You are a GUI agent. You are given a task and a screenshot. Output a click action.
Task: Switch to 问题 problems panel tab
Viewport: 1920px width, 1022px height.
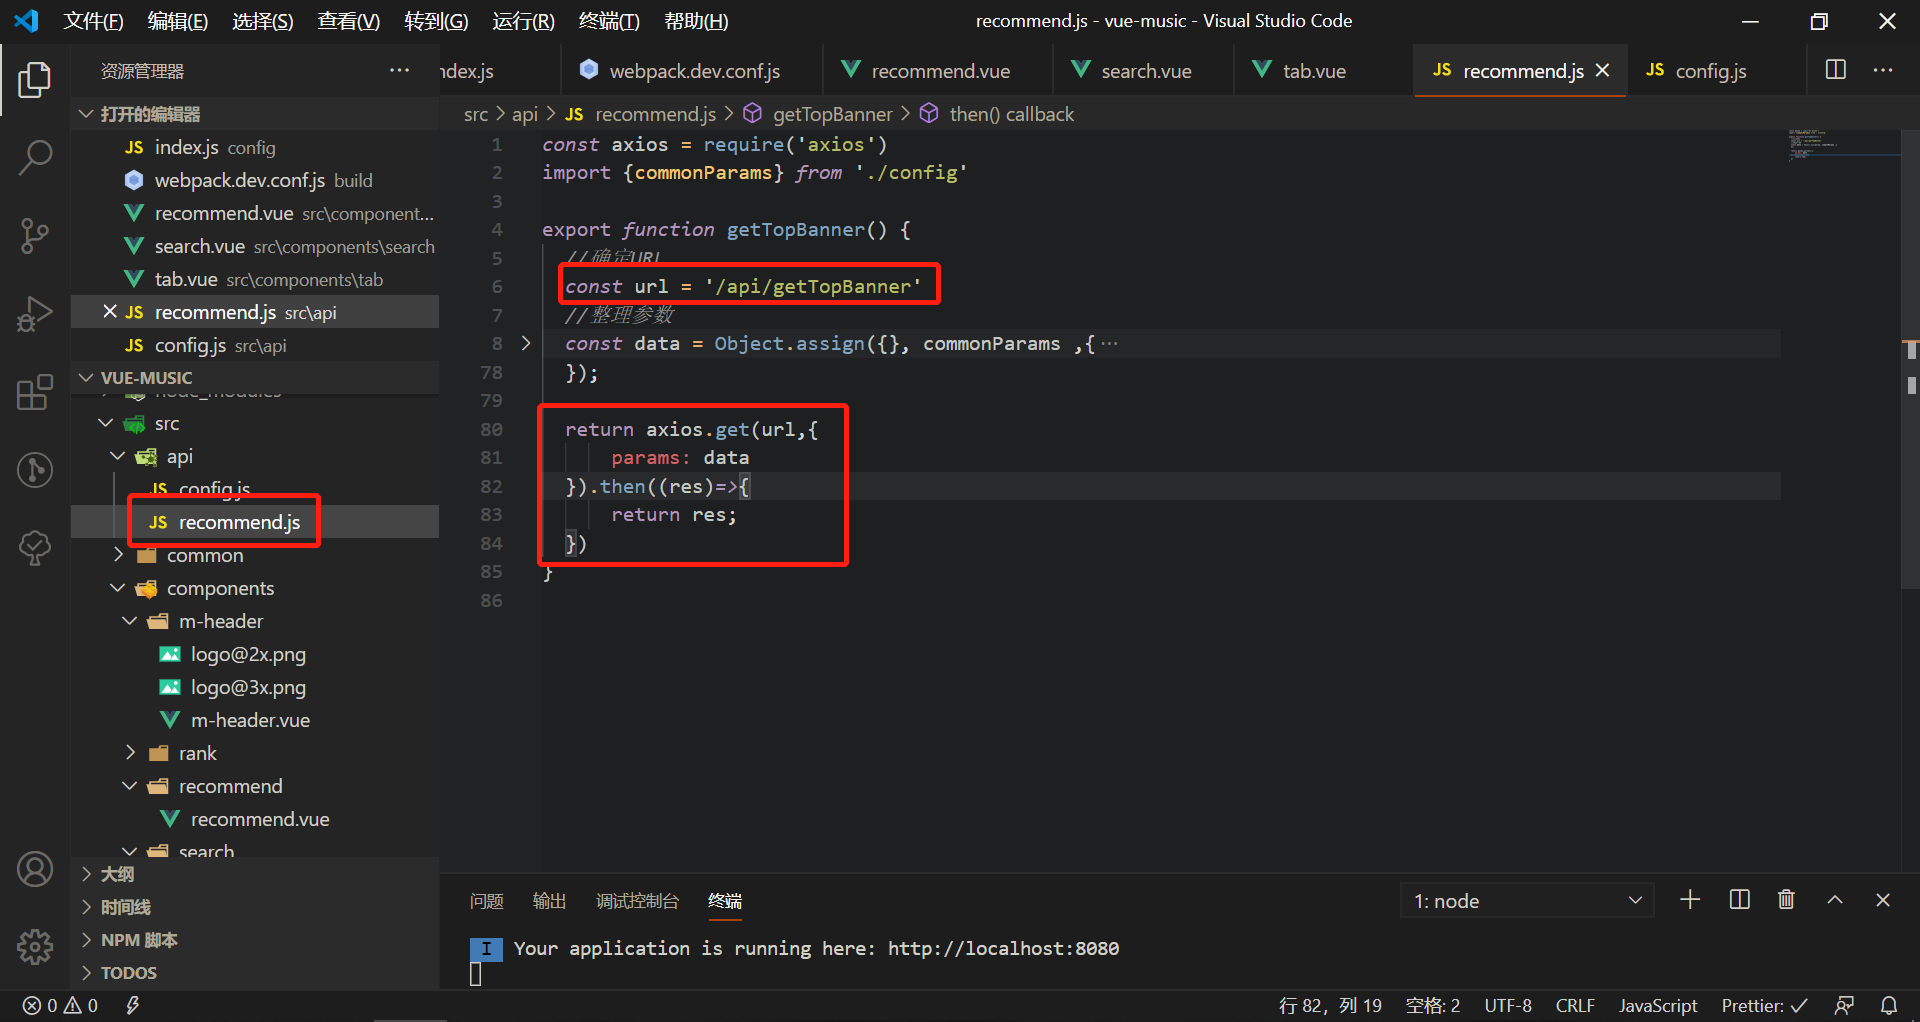[x=487, y=901]
